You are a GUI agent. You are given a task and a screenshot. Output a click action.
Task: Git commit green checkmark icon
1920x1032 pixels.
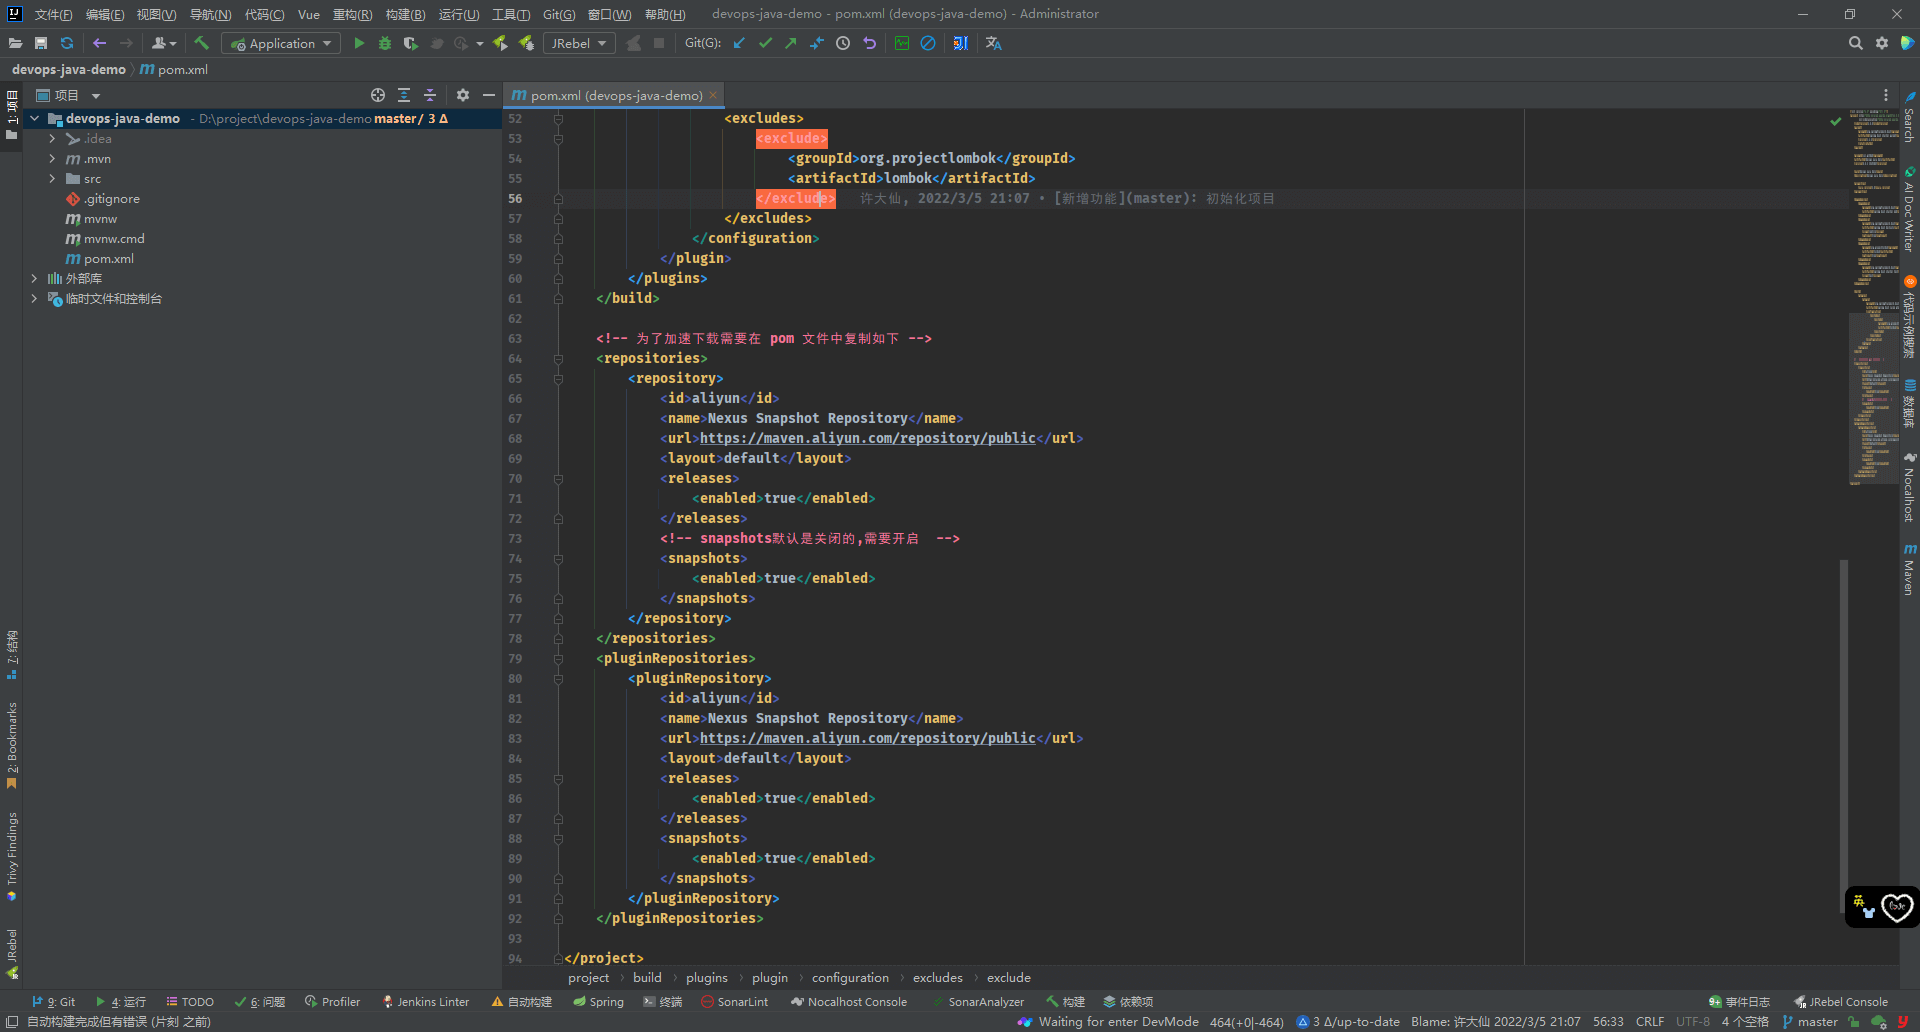765,43
